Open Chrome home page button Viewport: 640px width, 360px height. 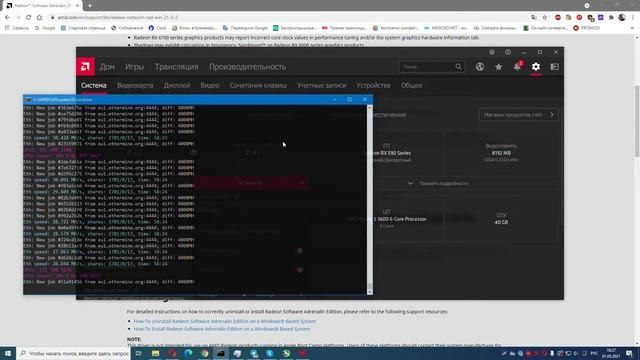[x=39, y=18]
